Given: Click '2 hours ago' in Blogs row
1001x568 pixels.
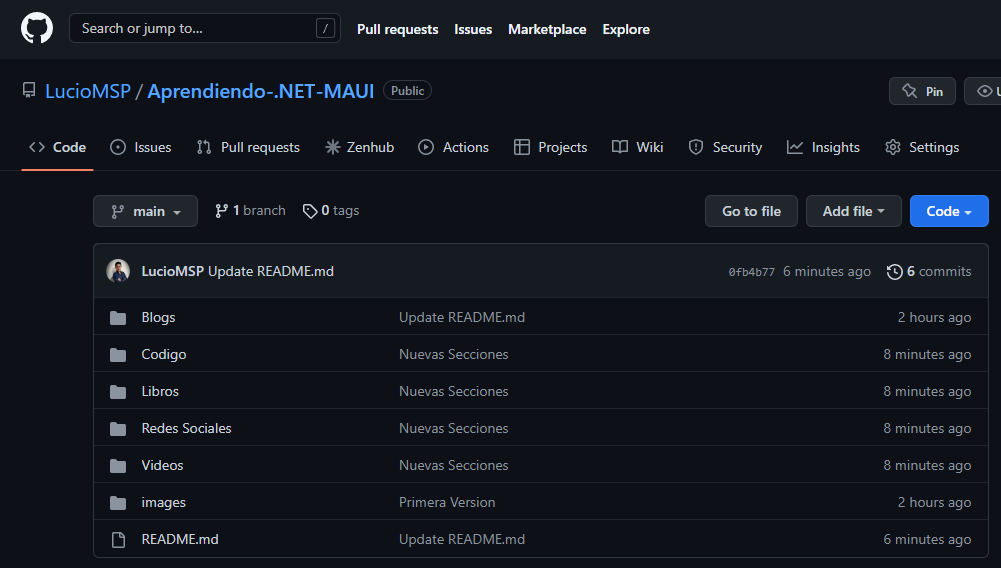Looking at the screenshot, I should click(x=935, y=318).
